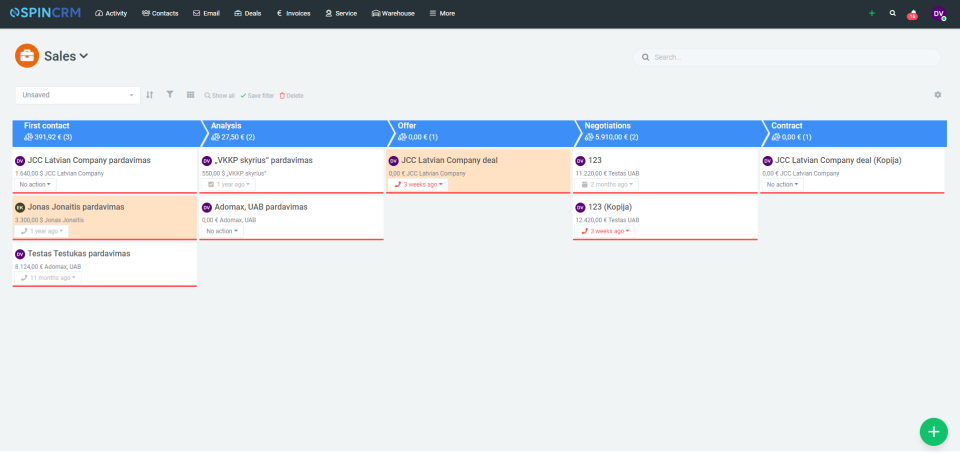Viewport: 960px width, 472px height.
Task: Click Show all link
Action: (219, 96)
